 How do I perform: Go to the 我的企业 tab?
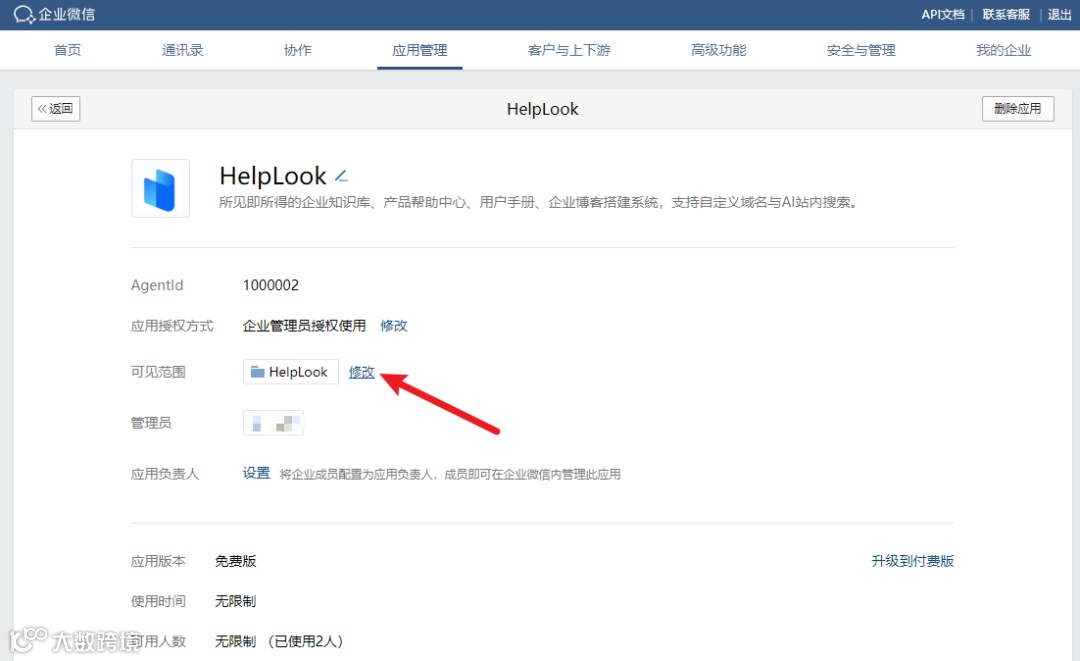(x=1003, y=49)
